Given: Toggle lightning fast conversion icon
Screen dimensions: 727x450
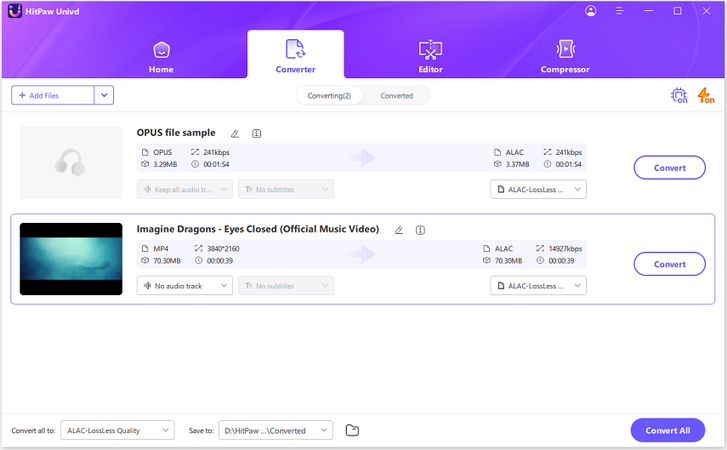Looking at the screenshot, I should click(x=706, y=95).
